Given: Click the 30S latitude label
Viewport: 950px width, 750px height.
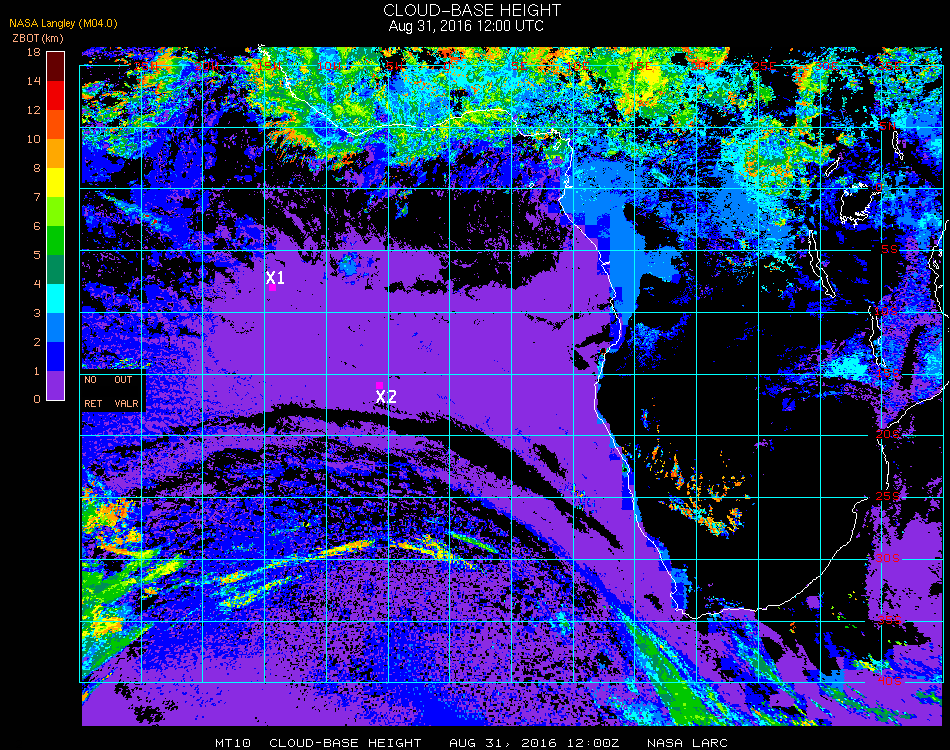Looking at the screenshot, I should pyautogui.click(x=888, y=559).
